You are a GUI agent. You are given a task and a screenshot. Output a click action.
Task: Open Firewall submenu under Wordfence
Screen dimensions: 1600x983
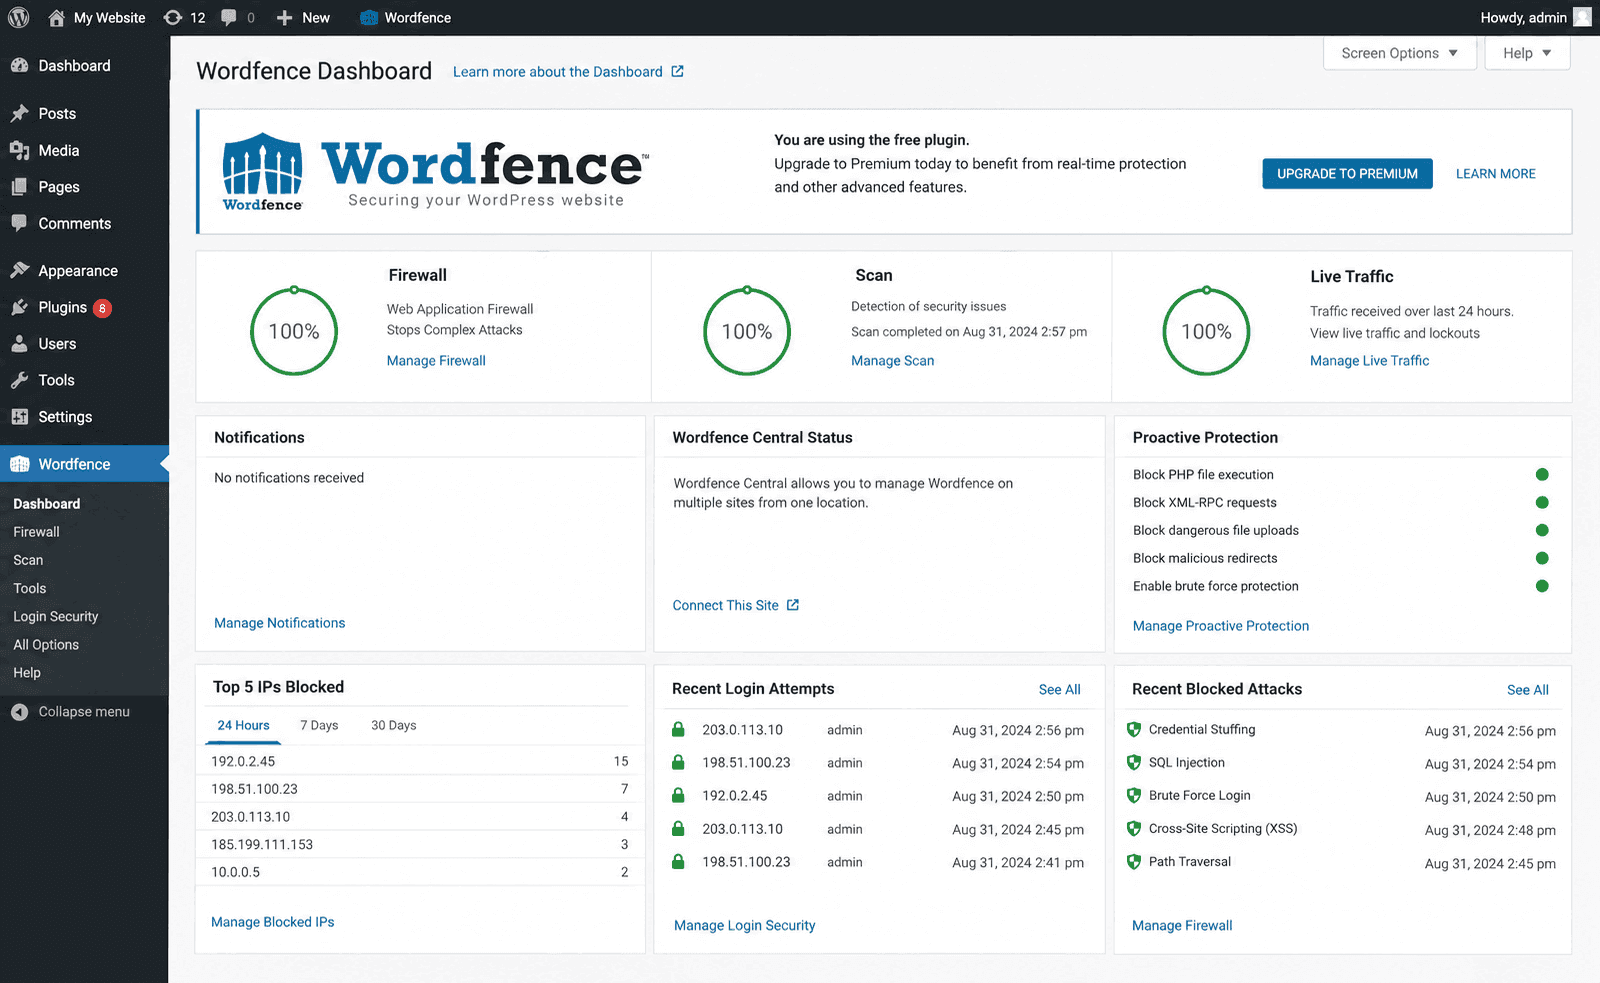click(x=37, y=532)
